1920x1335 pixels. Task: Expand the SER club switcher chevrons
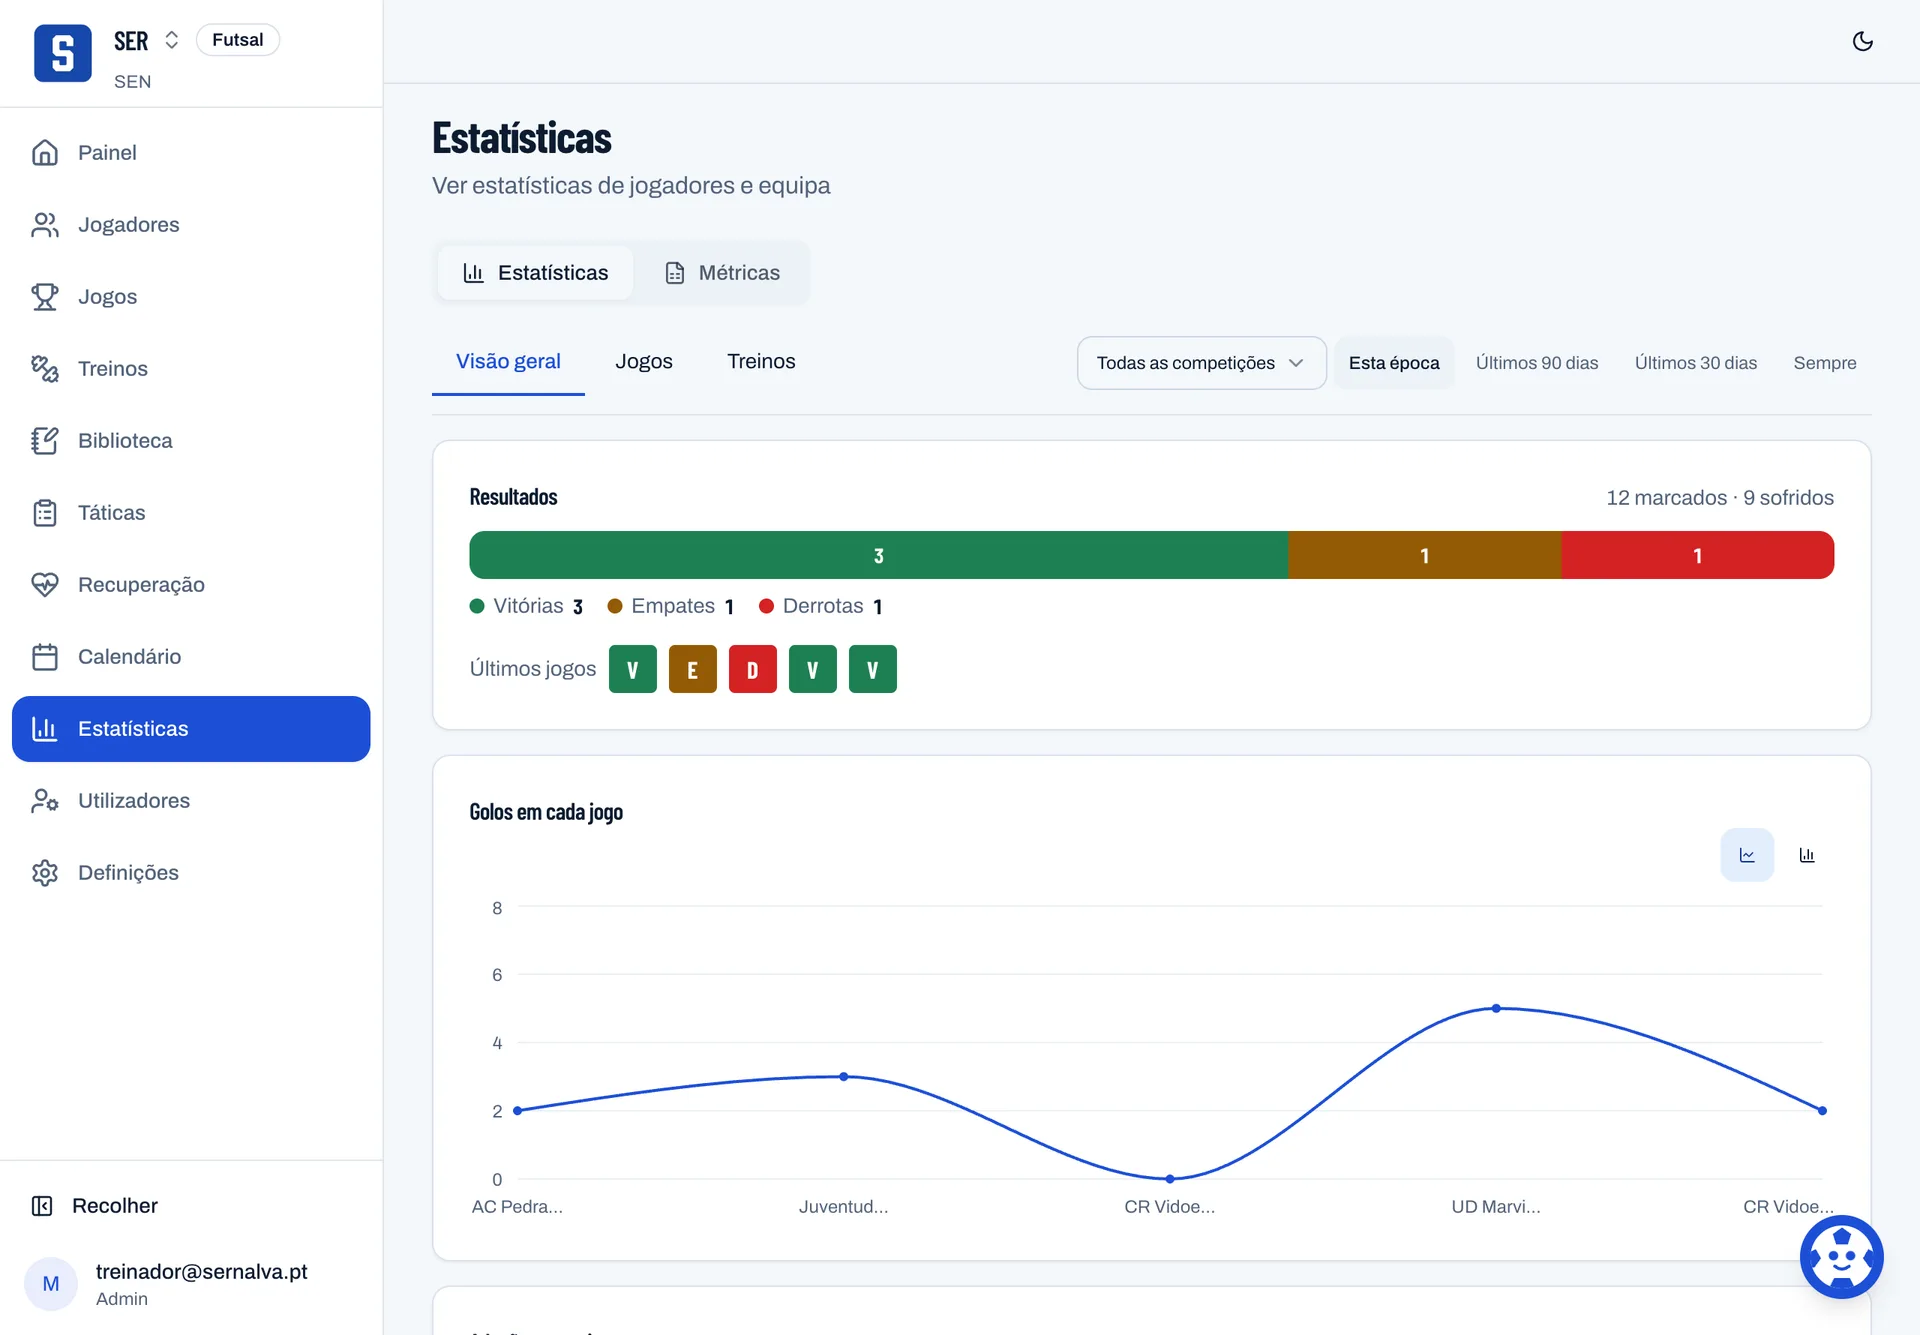click(x=172, y=40)
